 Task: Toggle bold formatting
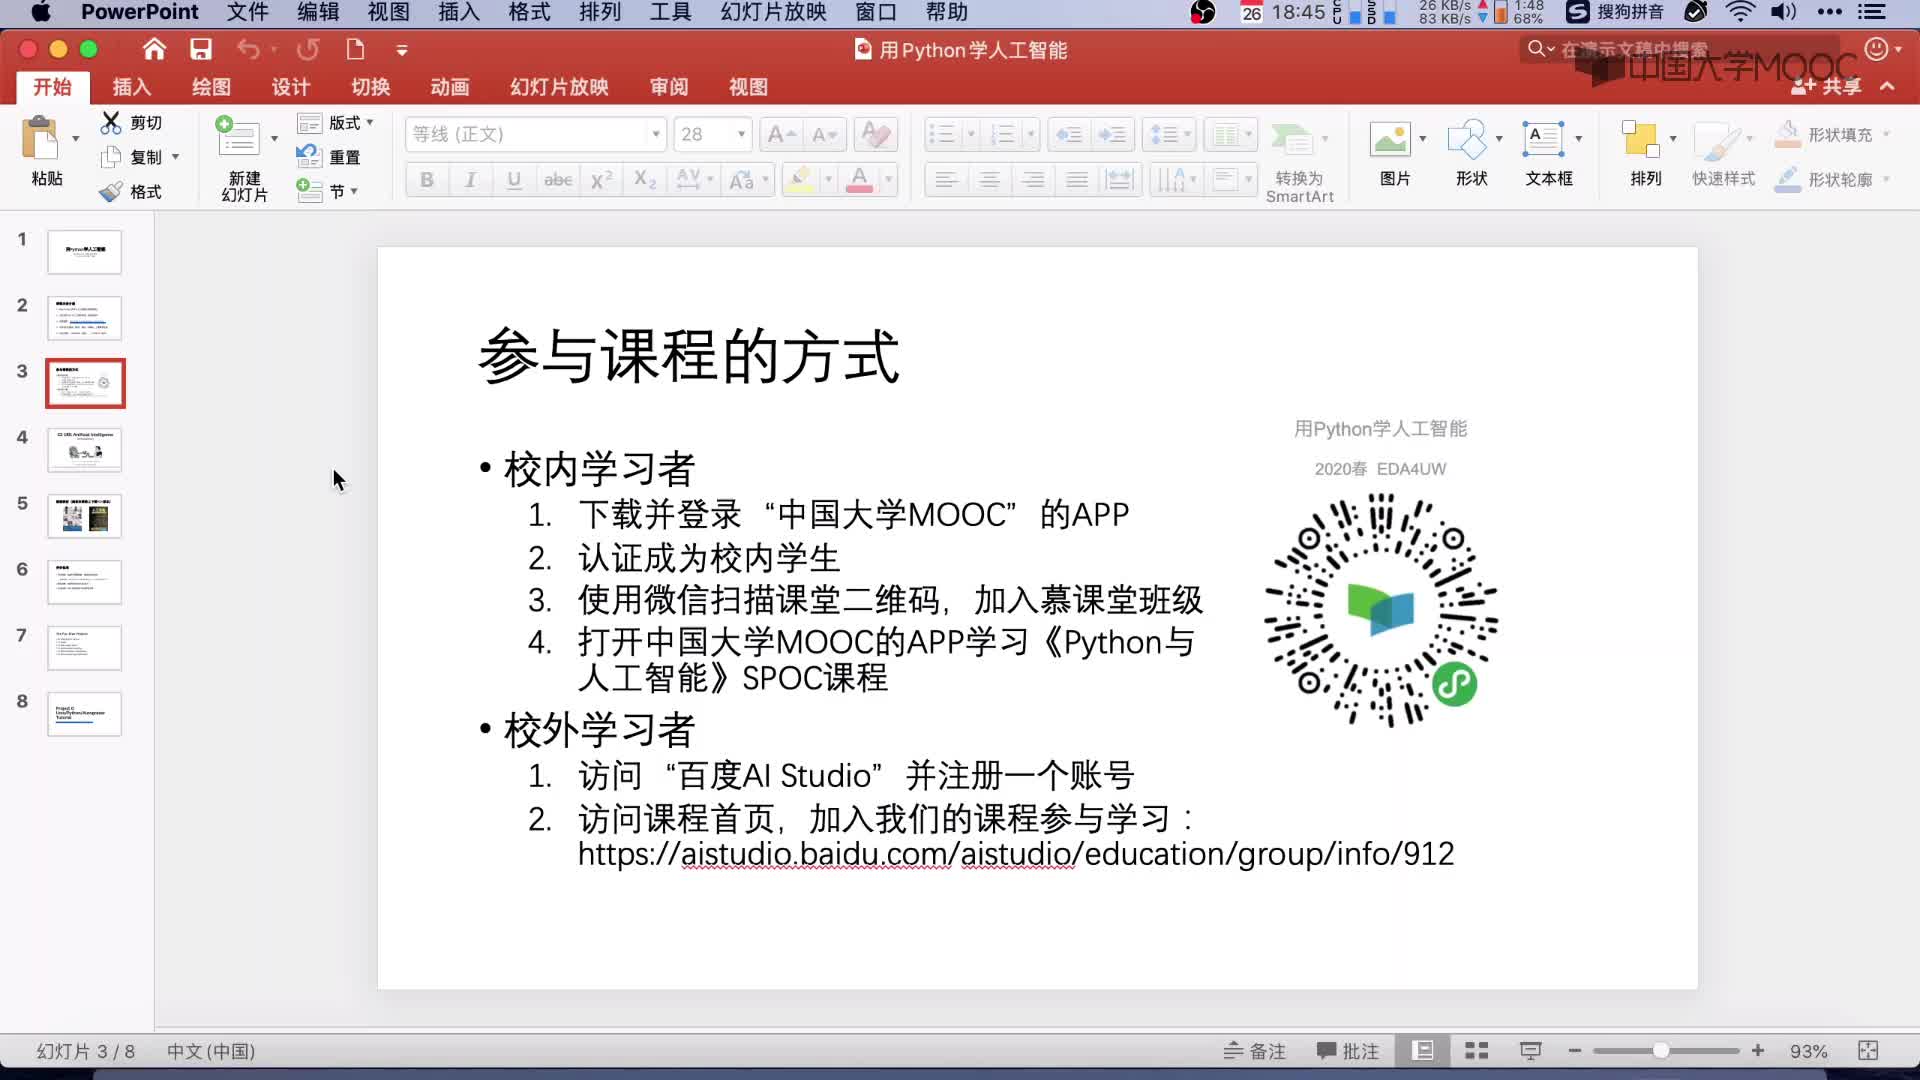[427, 180]
